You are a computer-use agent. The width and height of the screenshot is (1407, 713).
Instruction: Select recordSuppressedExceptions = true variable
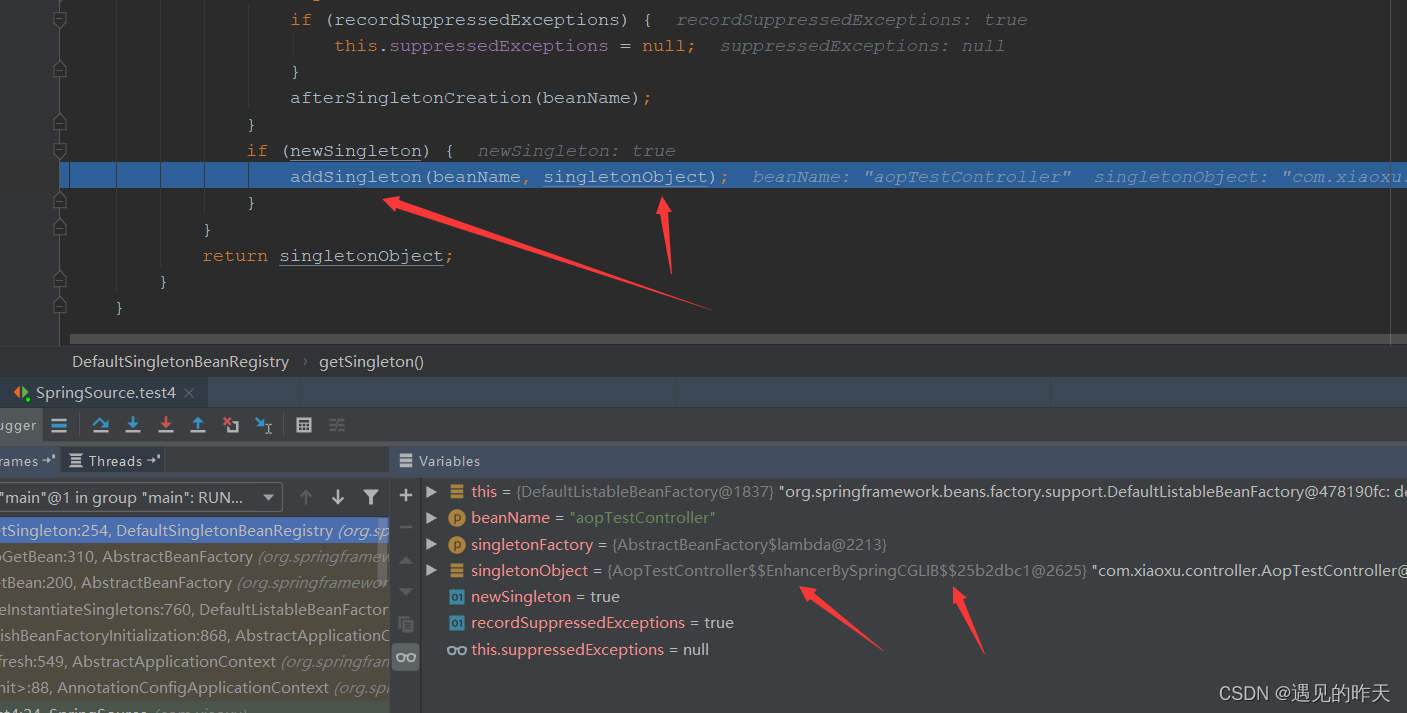[602, 622]
